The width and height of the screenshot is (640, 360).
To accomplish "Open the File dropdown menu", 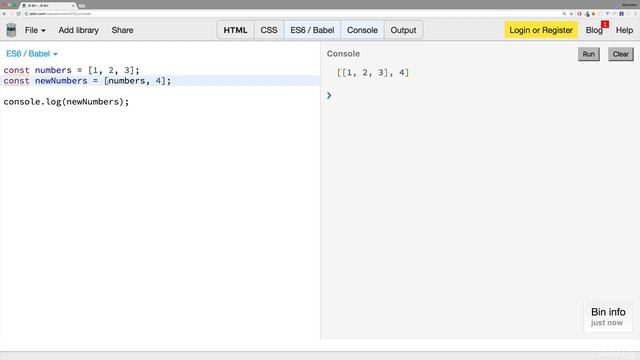I will click(35, 30).
